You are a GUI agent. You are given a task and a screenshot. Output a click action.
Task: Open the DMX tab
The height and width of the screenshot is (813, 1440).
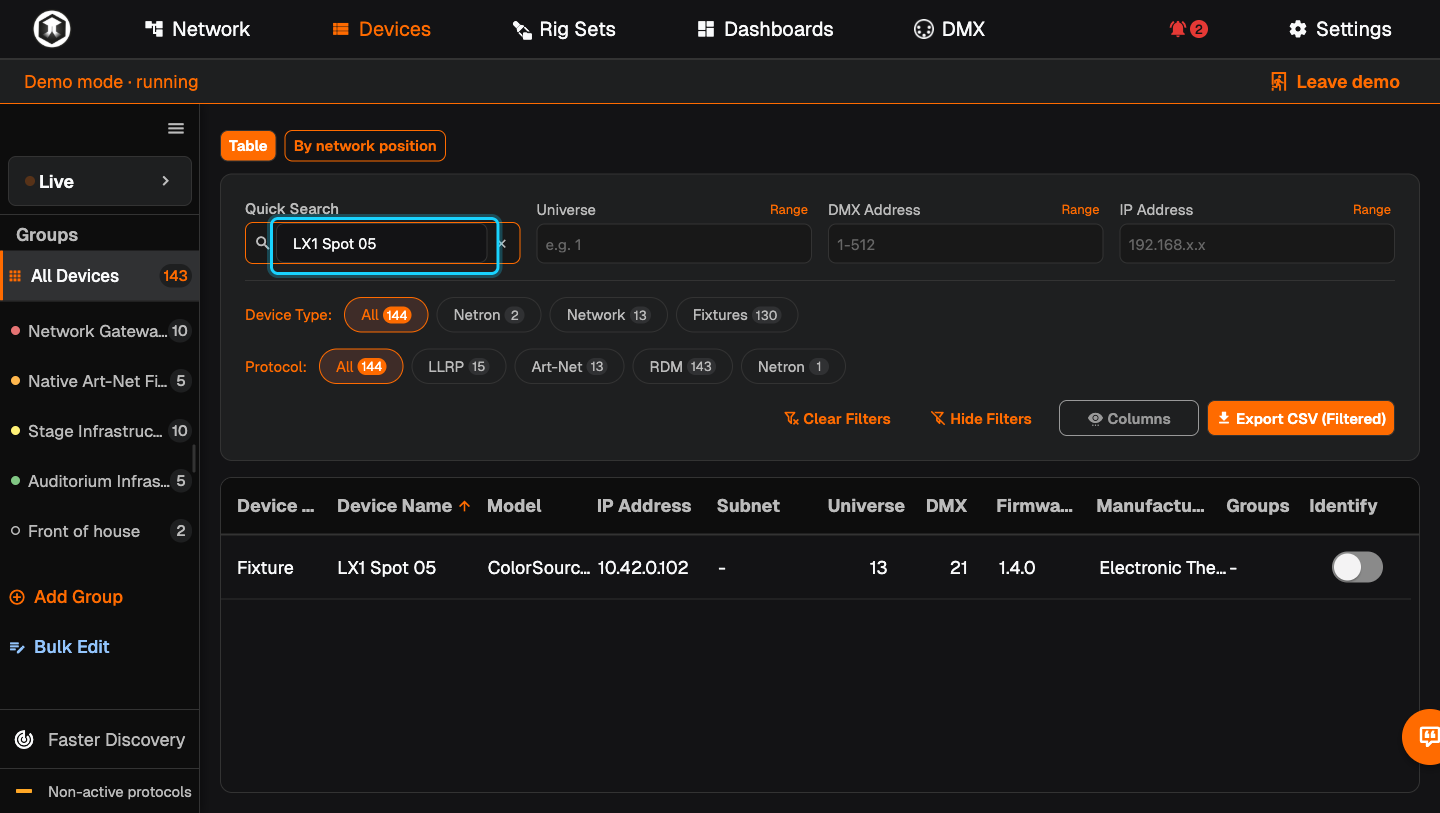click(950, 29)
